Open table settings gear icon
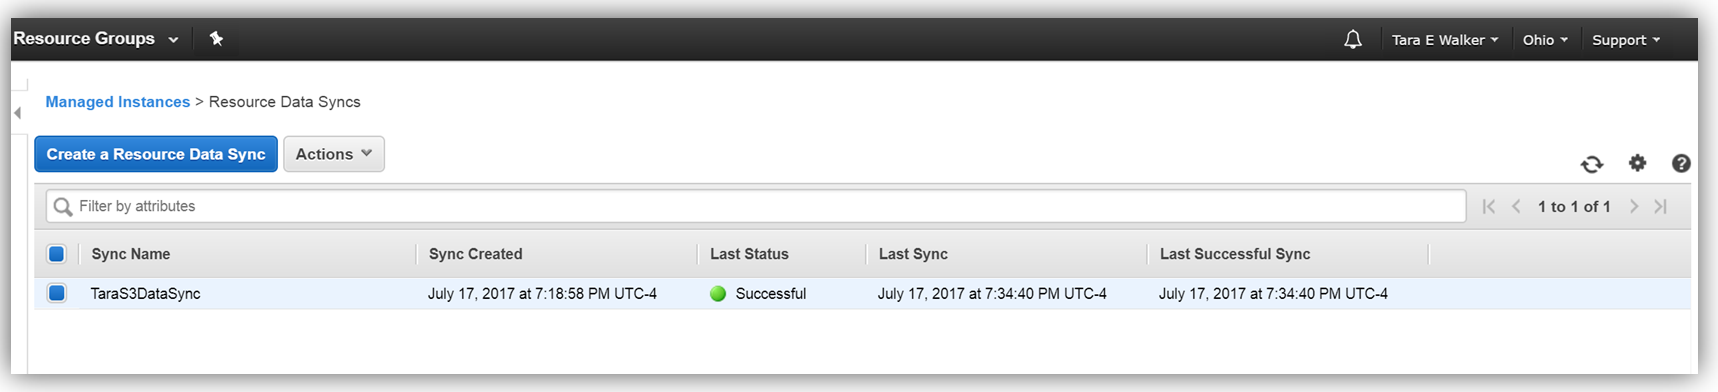Screen dimensions: 1718x392 pyautogui.click(x=1637, y=163)
